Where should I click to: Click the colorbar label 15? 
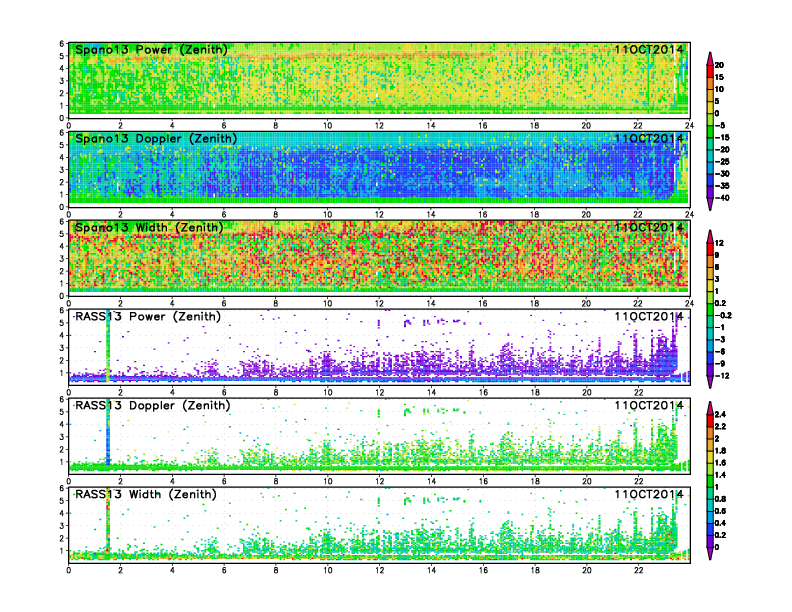[x=719, y=77]
